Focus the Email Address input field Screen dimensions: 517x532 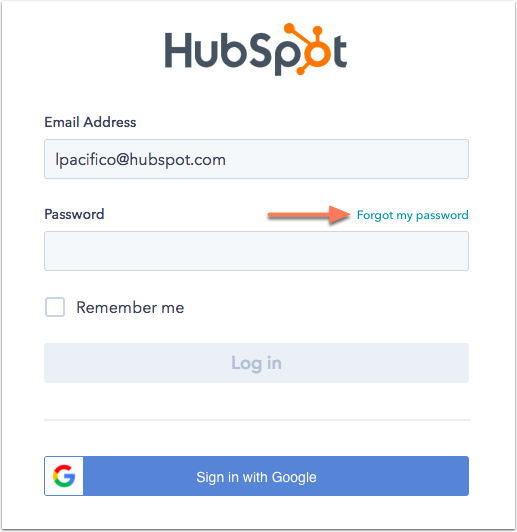[x=256, y=159]
